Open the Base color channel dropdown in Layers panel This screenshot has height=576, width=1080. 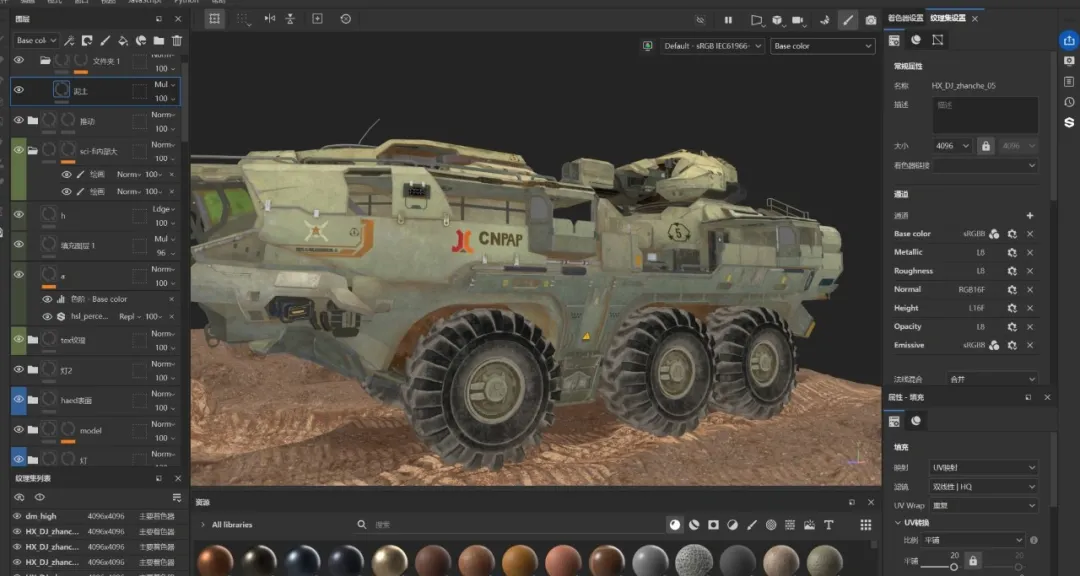36,41
